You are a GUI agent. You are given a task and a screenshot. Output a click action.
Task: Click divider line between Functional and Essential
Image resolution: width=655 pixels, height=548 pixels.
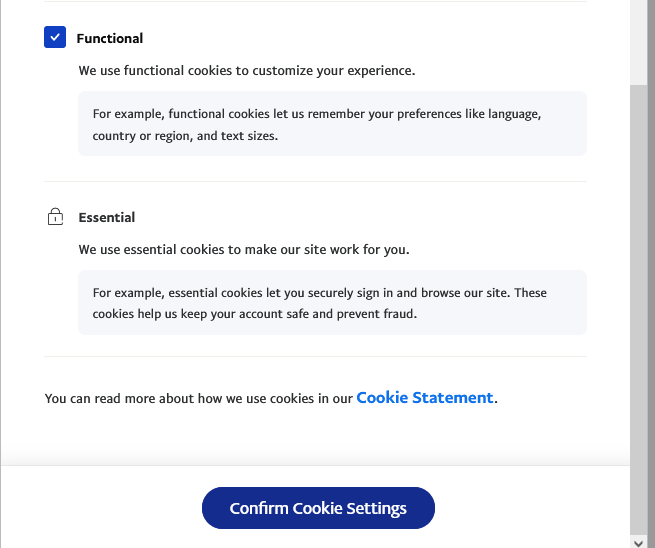pos(315,181)
